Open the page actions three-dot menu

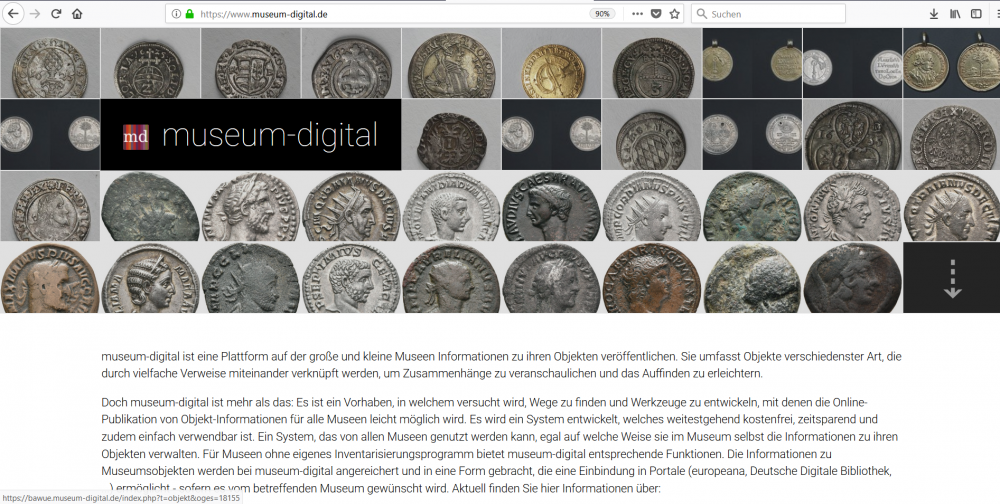[x=636, y=14]
